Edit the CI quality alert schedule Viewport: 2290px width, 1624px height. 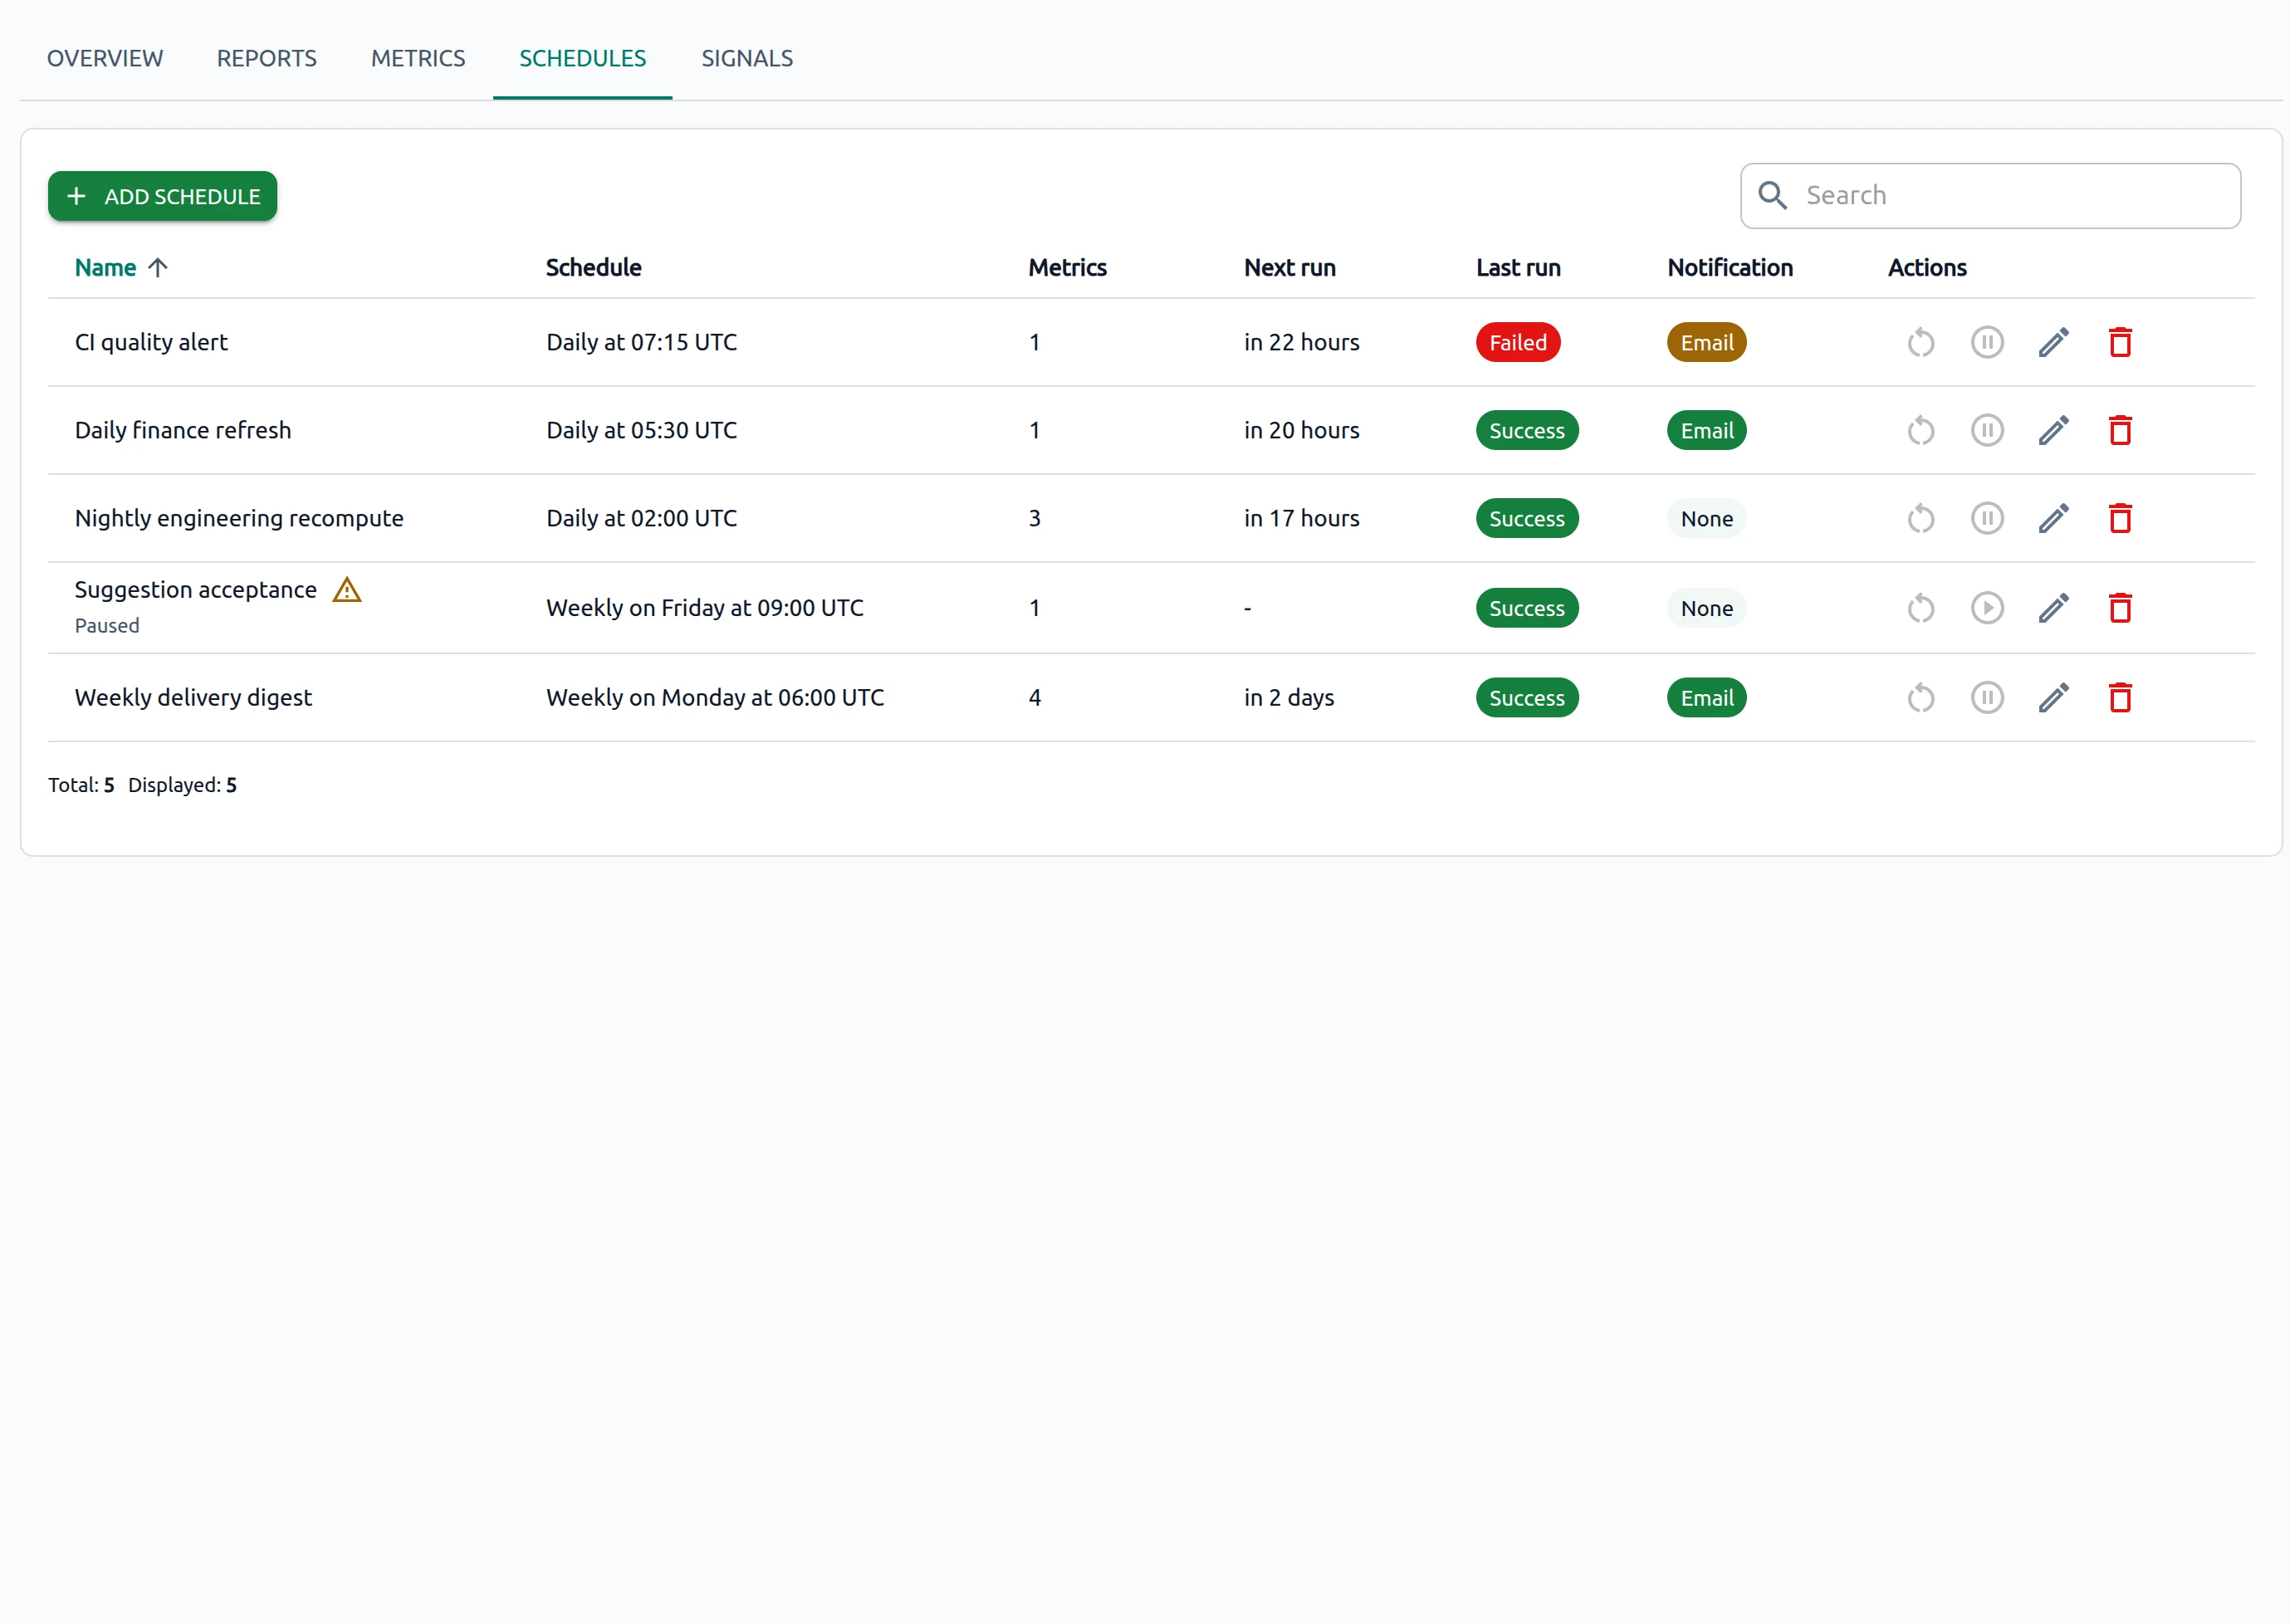(x=2053, y=343)
